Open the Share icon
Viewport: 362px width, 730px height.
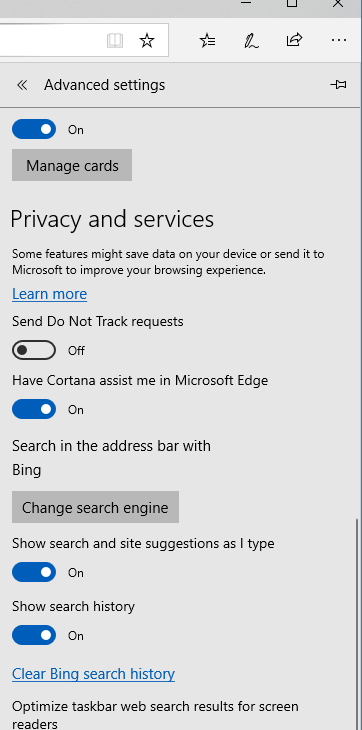coord(295,41)
